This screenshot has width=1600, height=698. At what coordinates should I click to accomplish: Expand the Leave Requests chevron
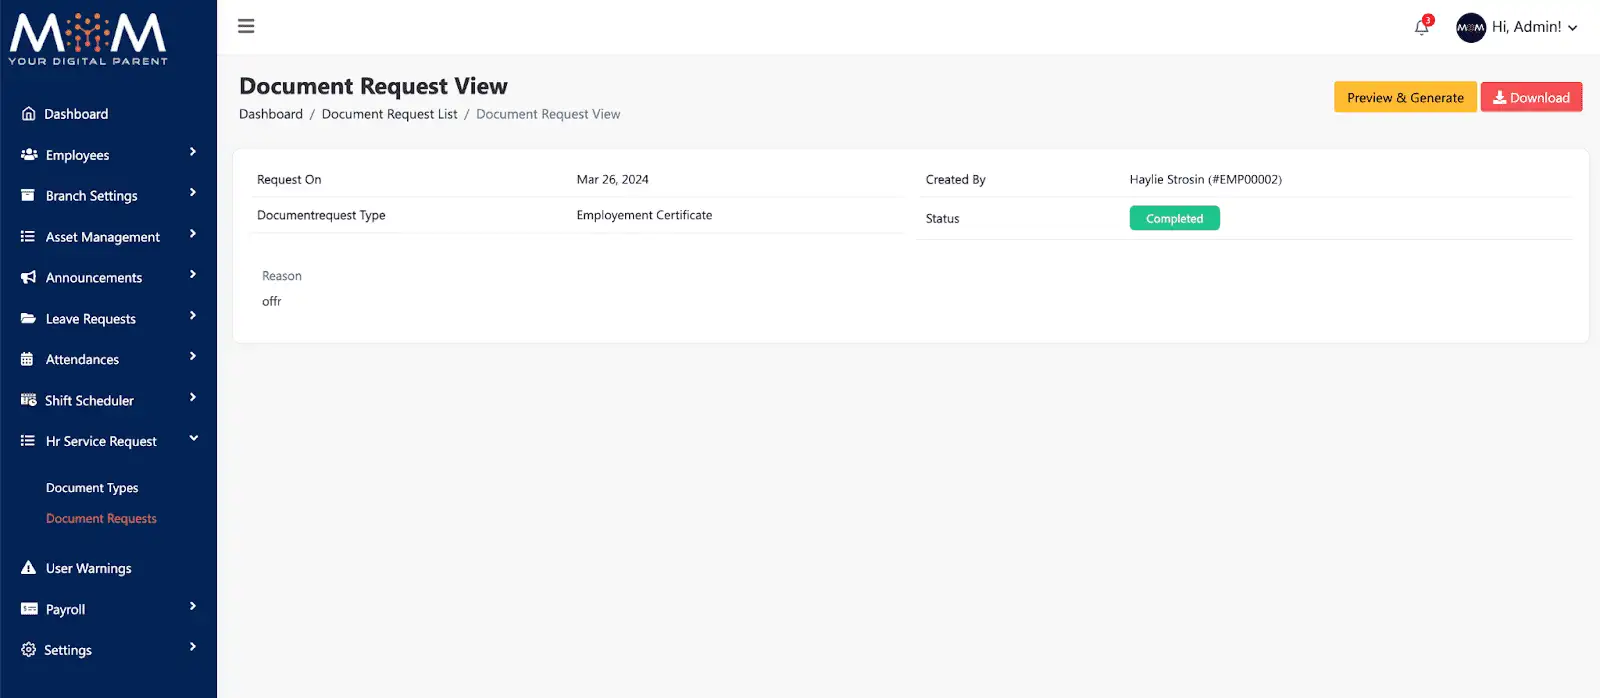pos(193,316)
